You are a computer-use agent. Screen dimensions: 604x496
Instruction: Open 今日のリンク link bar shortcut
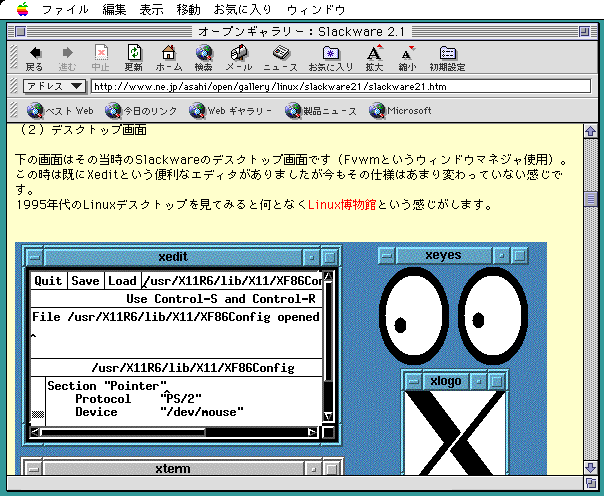(x=141, y=111)
